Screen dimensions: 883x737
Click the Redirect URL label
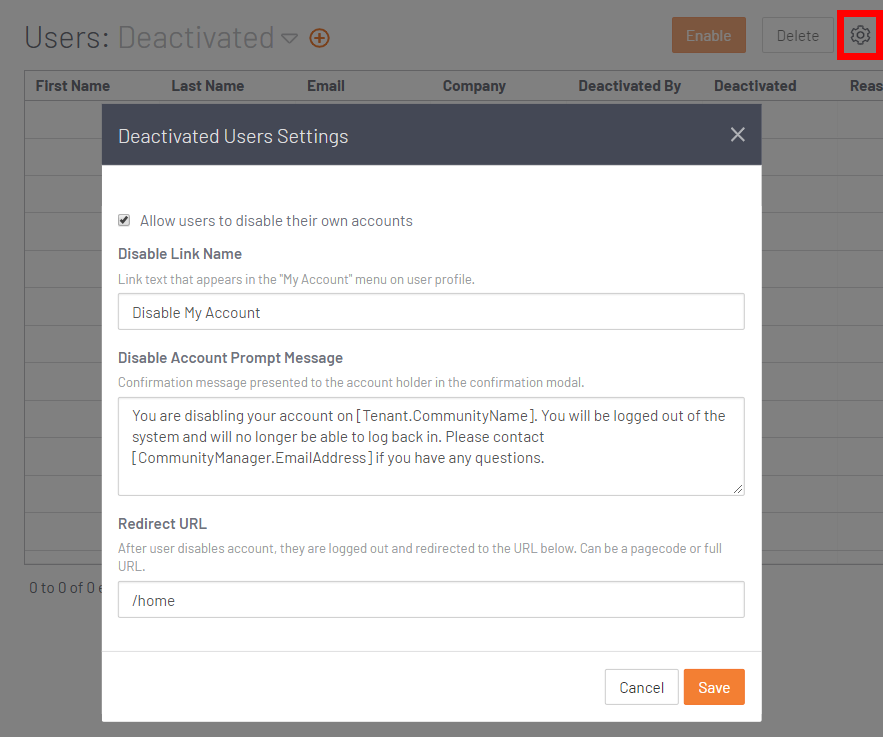pos(162,524)
